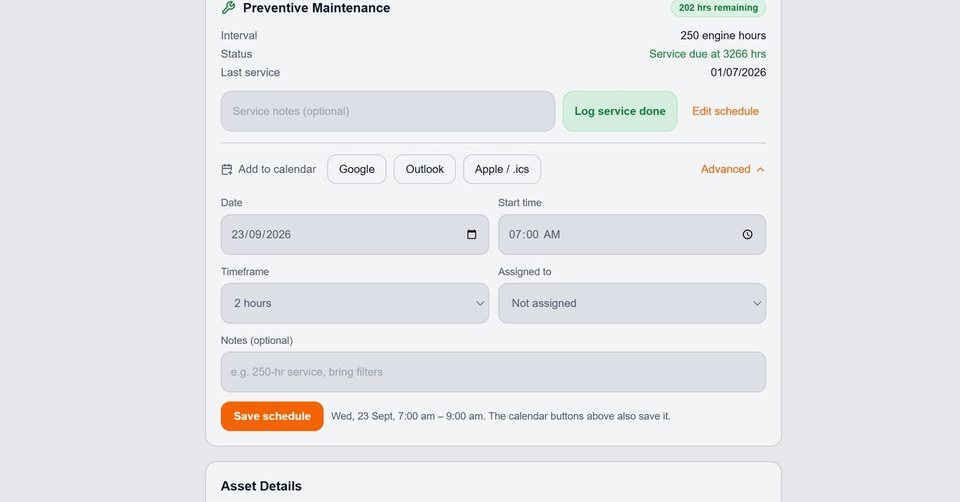The height and width of the screenshot is (502, 960).
Task: Open the date picker calendar icon
Action: pos(471,234)
